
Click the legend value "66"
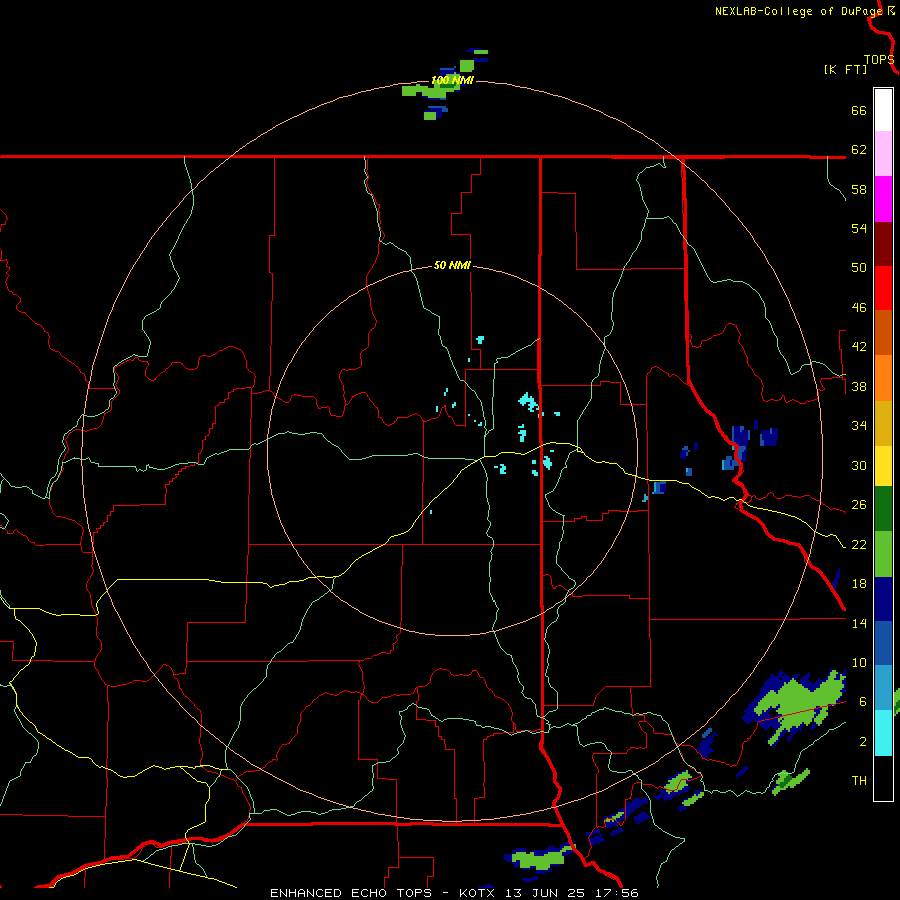859,111
